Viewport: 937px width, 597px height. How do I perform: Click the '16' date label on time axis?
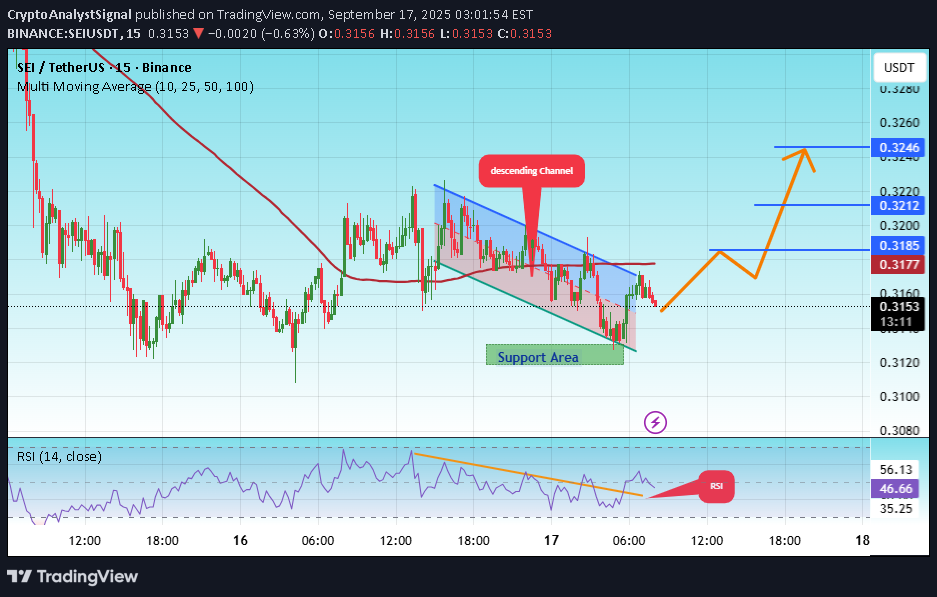[240, 541]
